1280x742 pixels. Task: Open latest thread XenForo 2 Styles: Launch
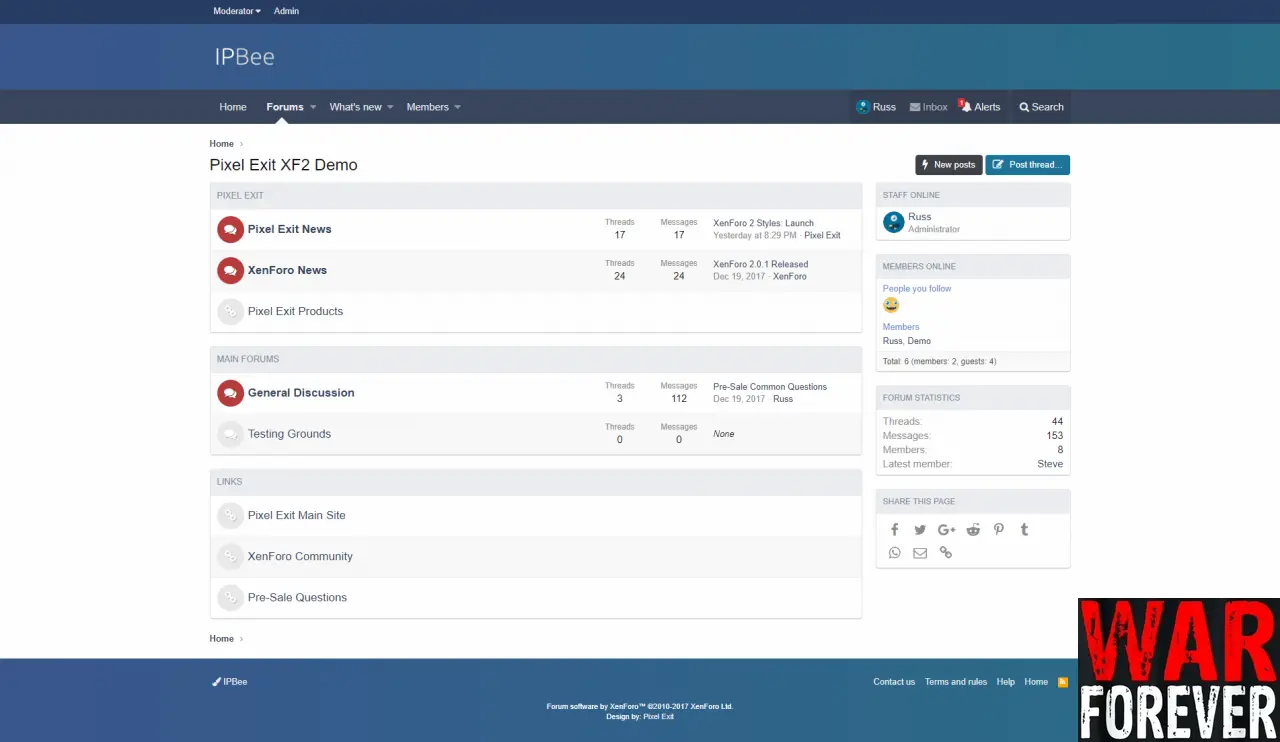[x=763, y=223]
